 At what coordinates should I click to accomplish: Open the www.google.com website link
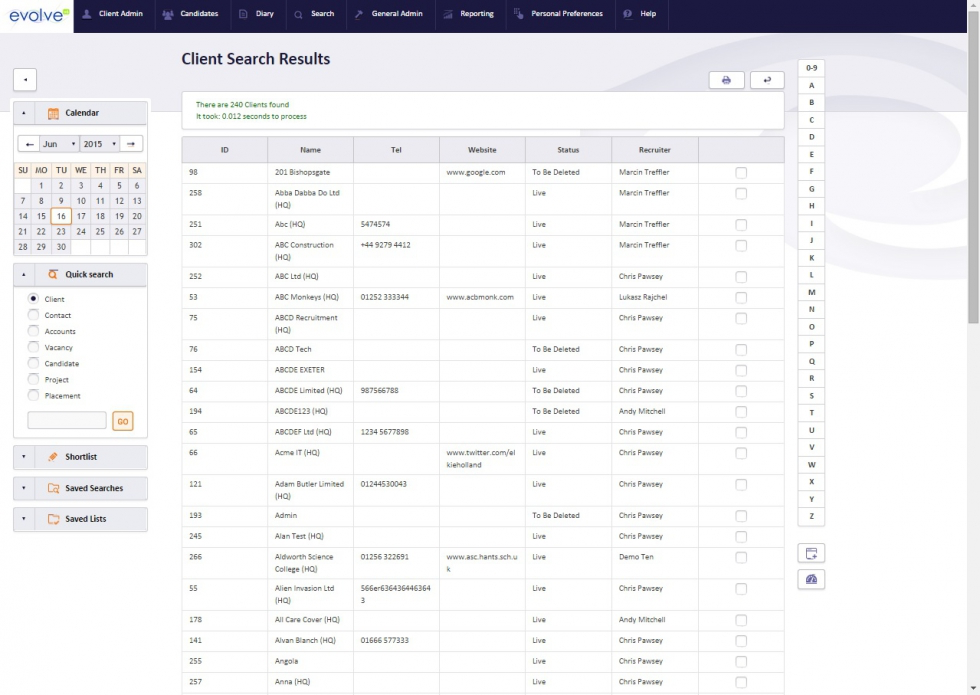pos(474,171)
